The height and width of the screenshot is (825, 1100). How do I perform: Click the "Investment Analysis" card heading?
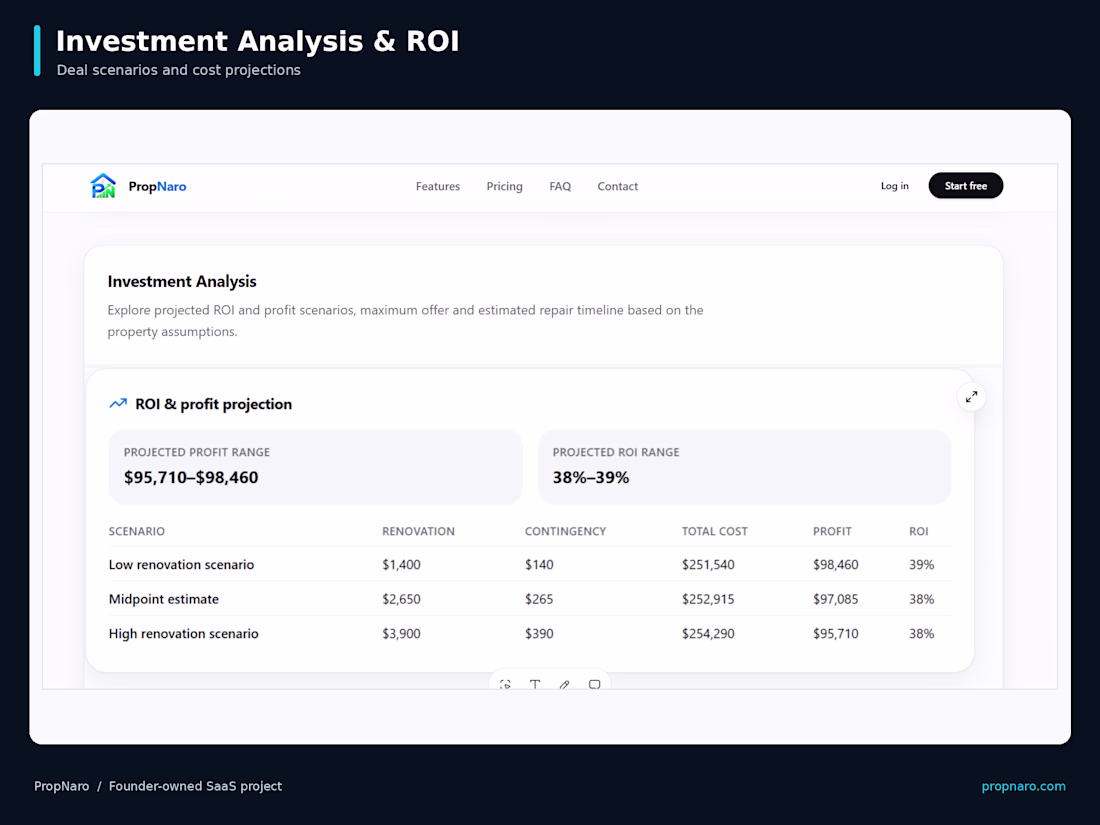coord(182,281)
